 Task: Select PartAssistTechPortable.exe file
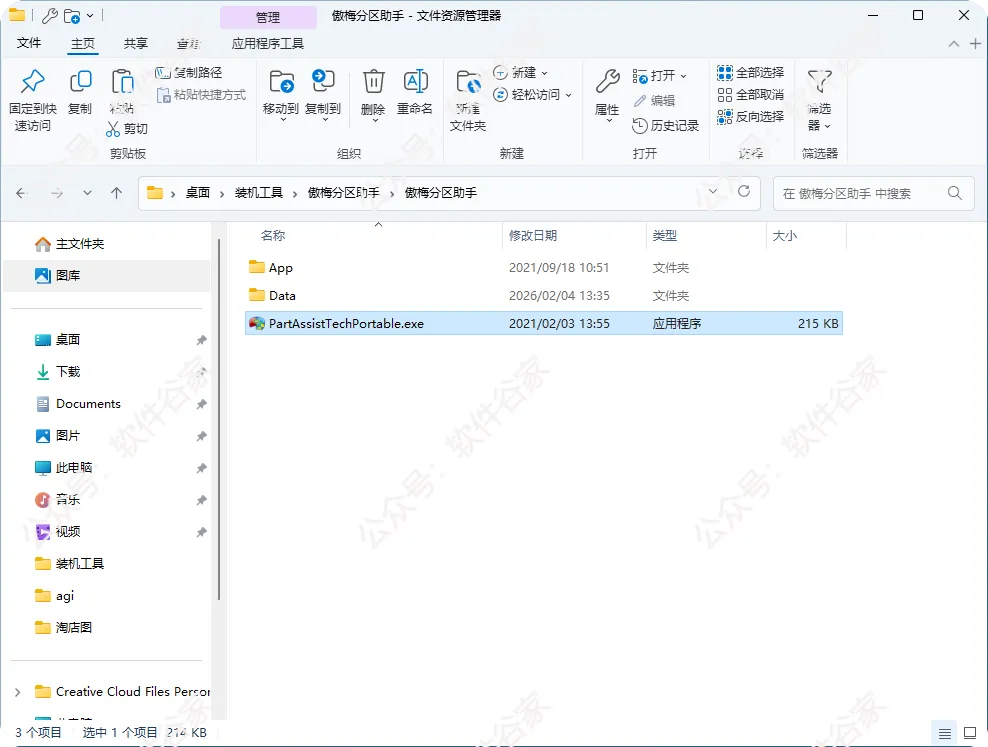[543, 323]
